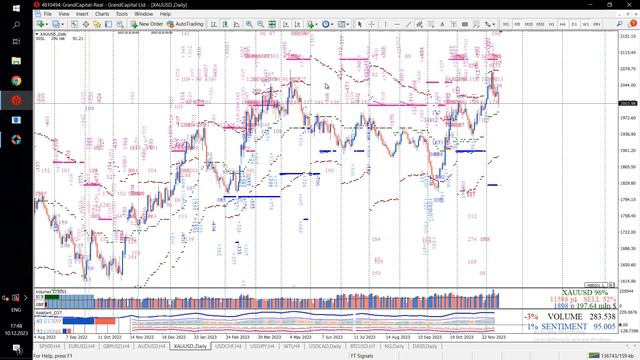Expand the Periods dropdown arrow
This screenshot has width=640, height=360.
pyautogui.click(x=332, y=24)
